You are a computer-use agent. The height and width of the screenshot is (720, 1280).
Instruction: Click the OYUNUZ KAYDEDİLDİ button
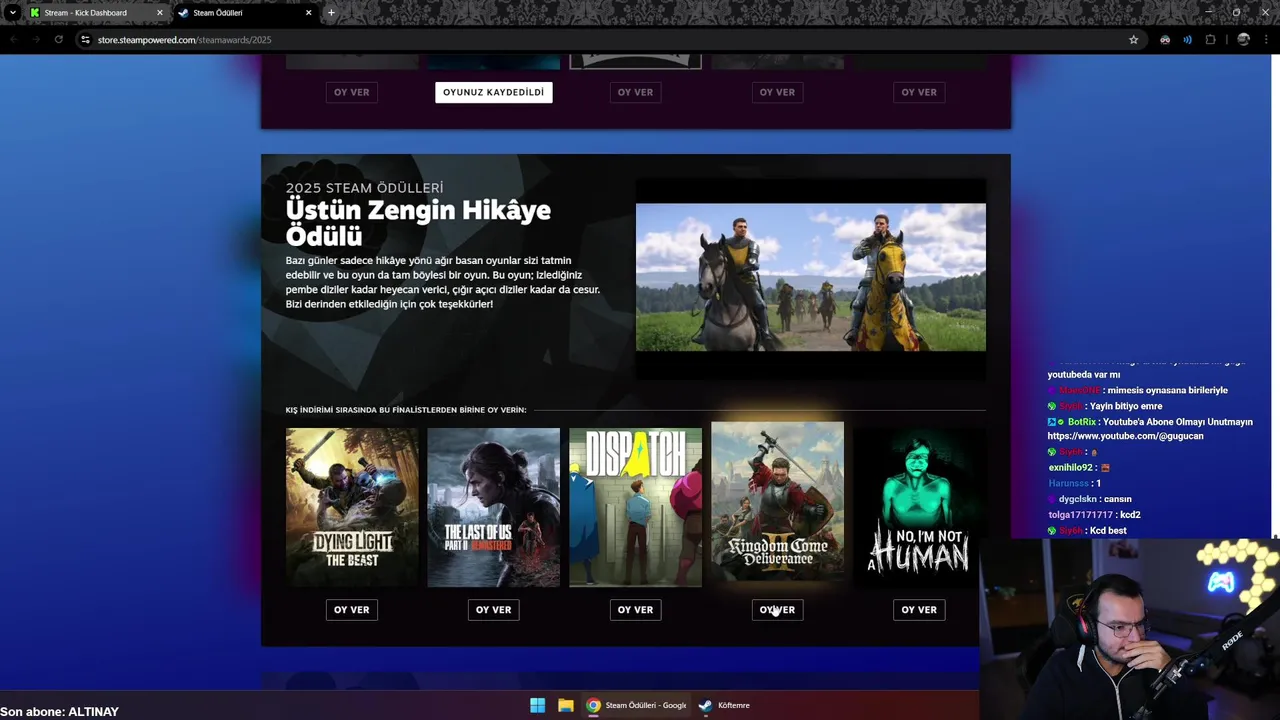tap(493, 92)
